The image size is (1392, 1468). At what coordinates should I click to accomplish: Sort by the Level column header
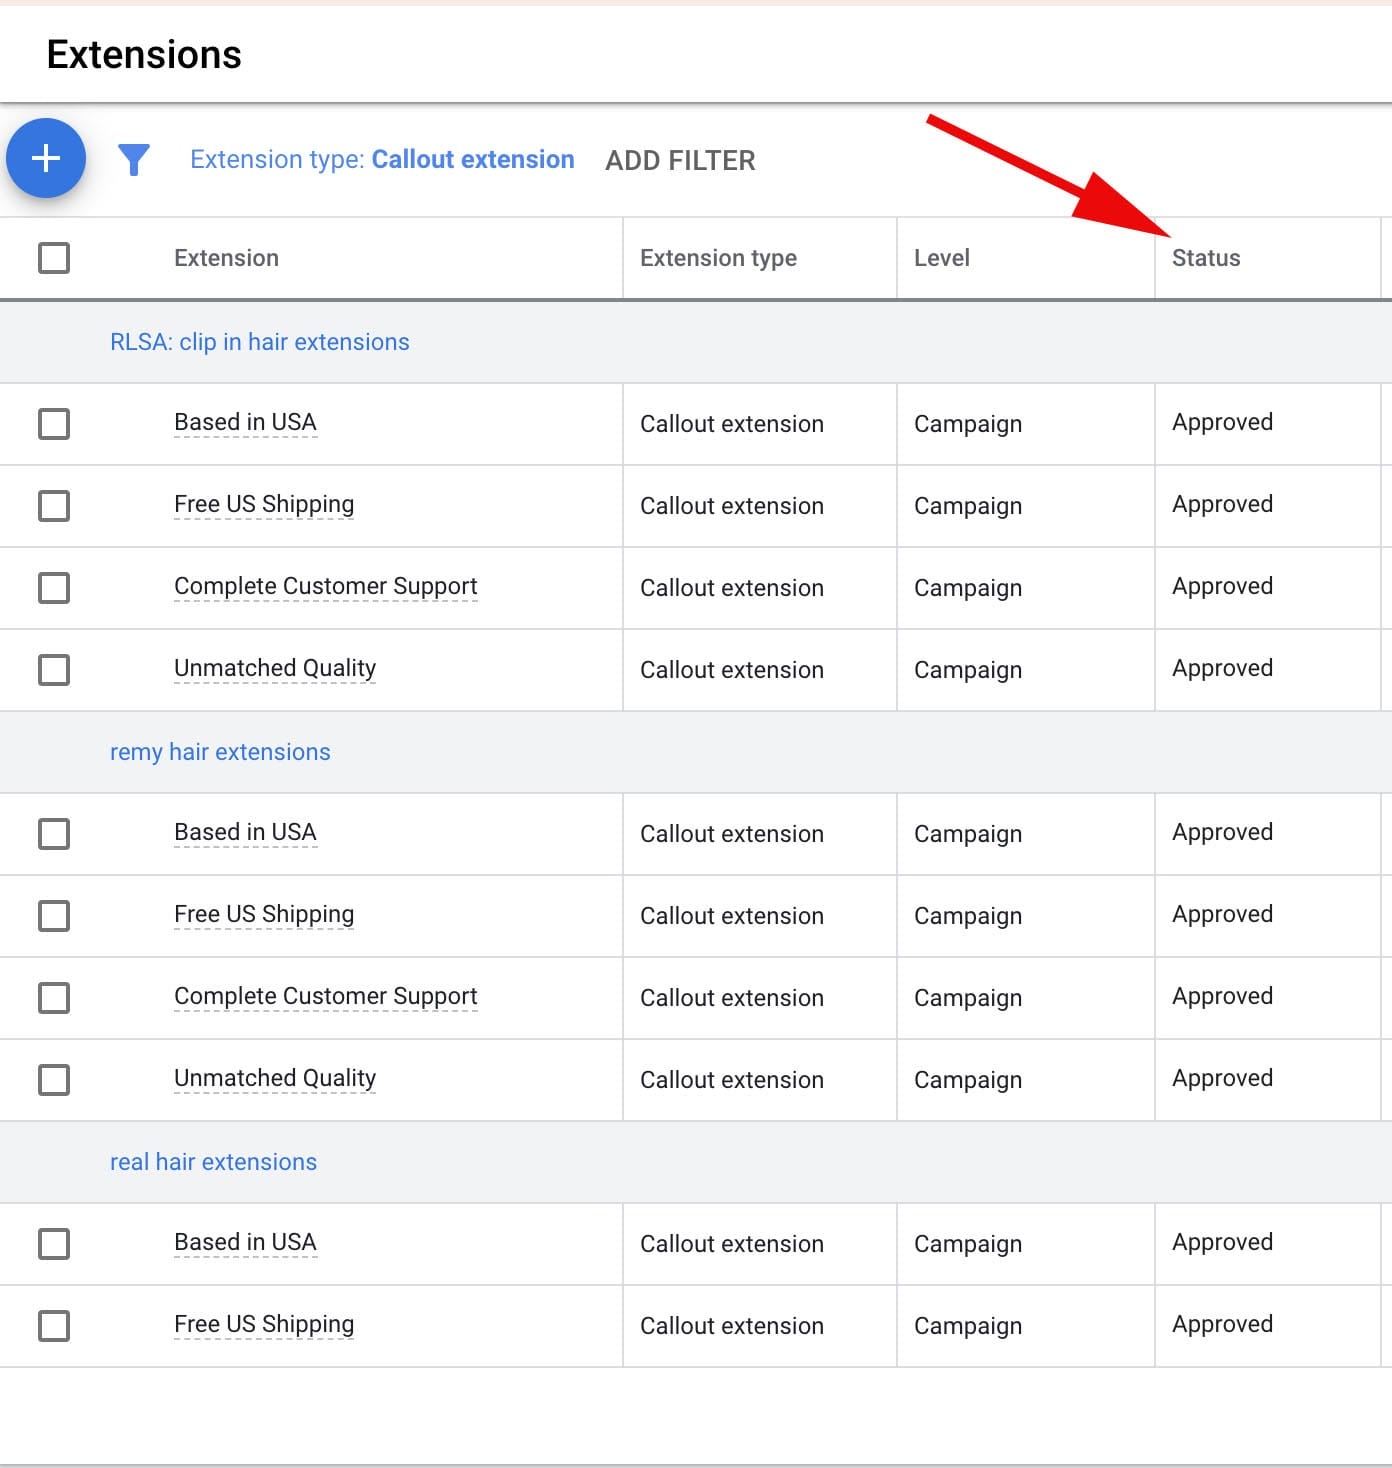point(942,258)
